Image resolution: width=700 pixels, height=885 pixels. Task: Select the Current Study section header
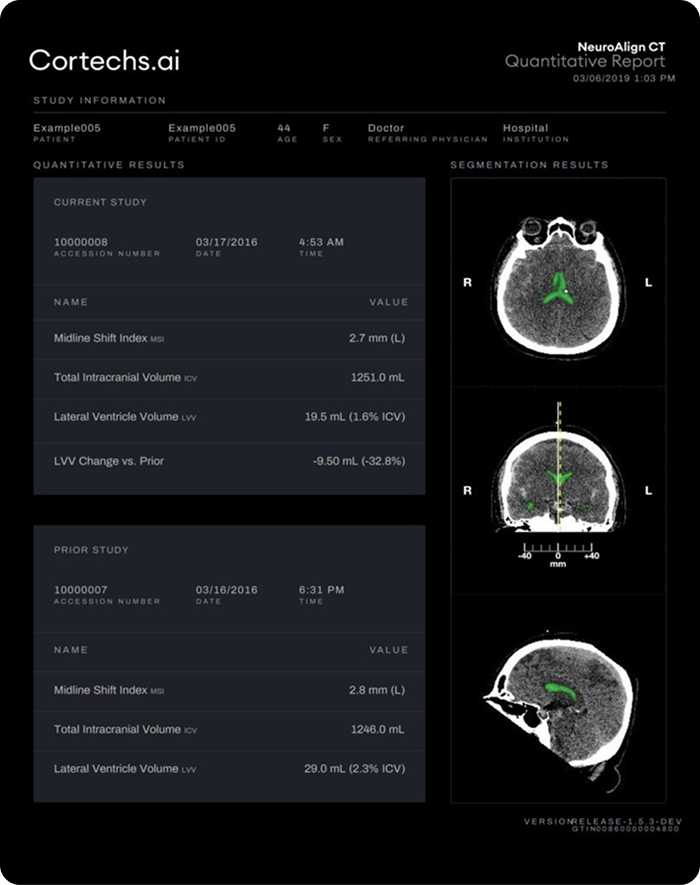tap(100, 202)
